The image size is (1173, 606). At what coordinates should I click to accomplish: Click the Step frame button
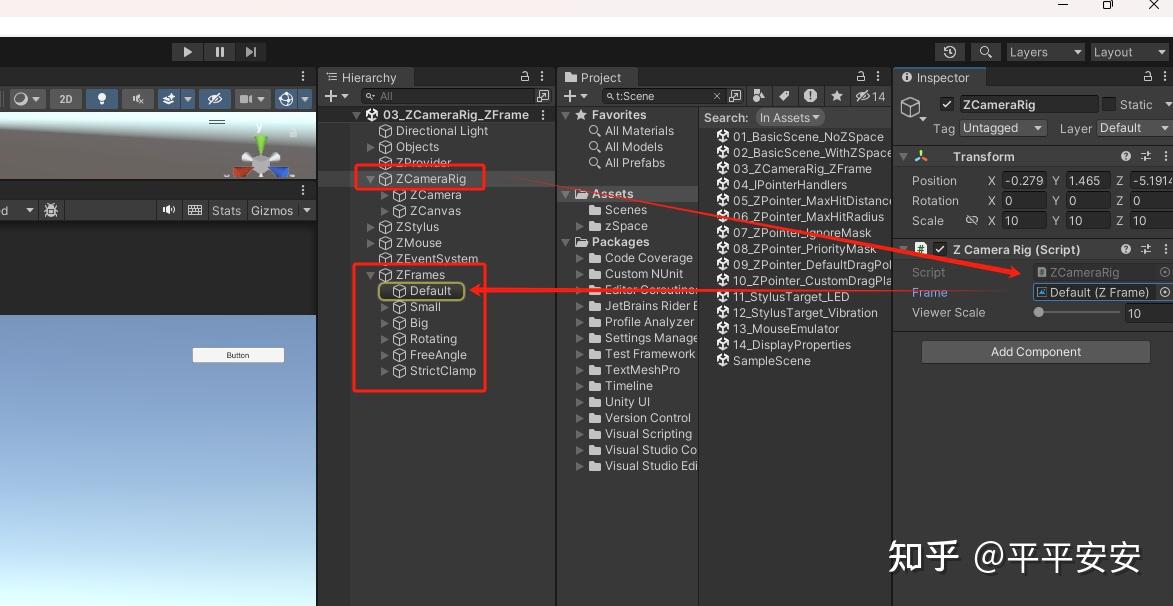pyautogui.click(x=251, y=51)
